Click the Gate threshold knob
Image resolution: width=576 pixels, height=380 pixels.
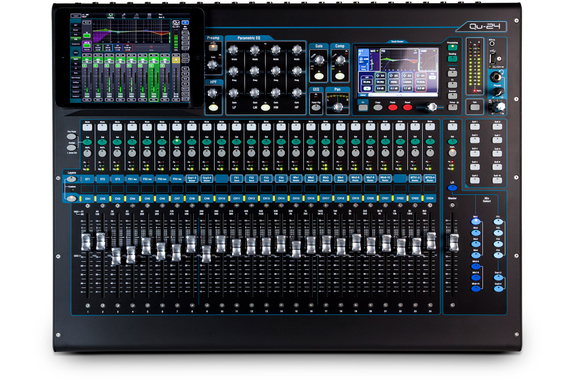[x=318, y=59]
